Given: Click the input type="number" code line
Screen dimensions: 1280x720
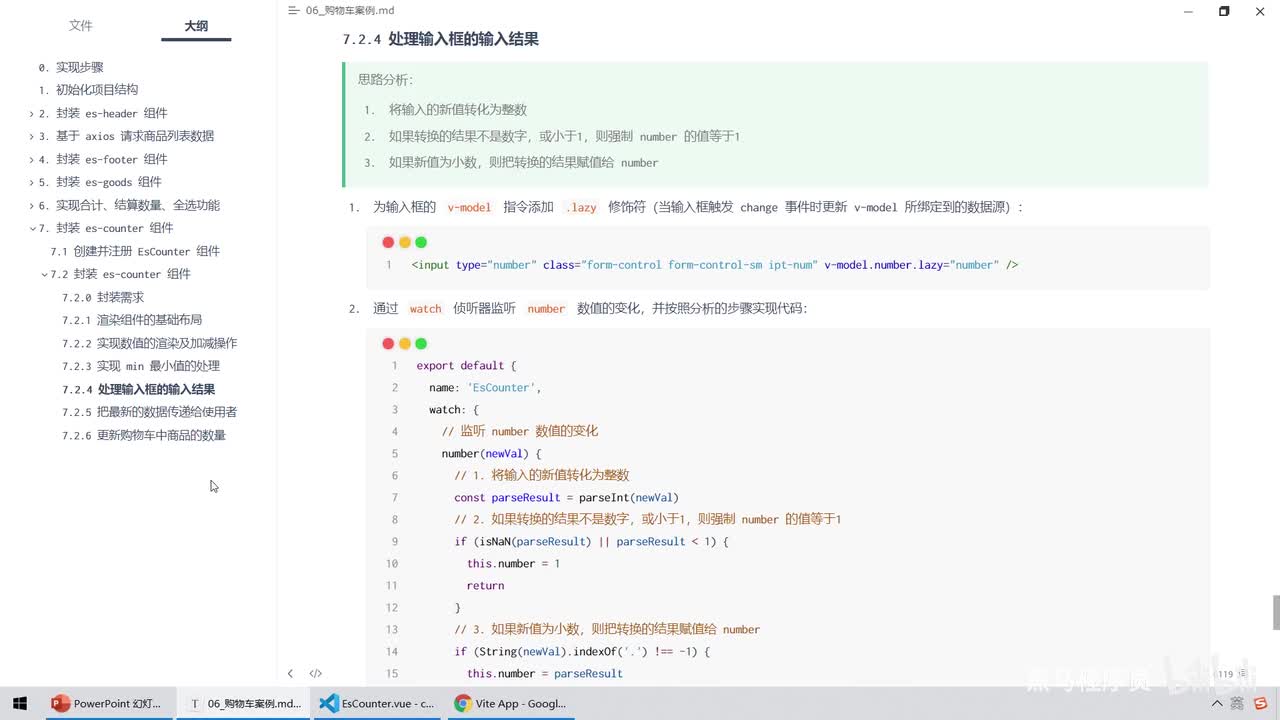Looking at the screenshot, I should pyautogui.click(x=715, y=265).
